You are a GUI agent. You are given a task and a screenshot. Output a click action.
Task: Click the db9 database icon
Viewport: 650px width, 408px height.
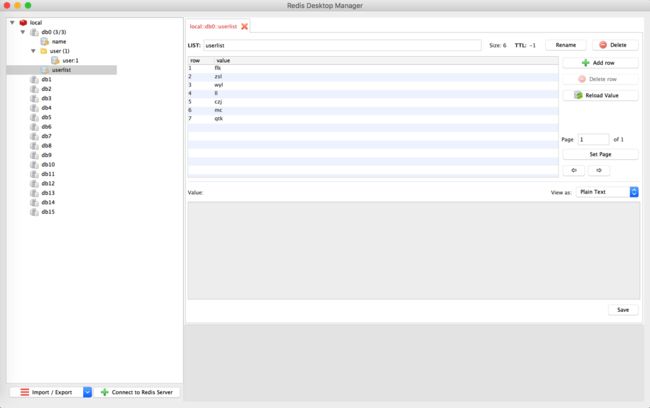pos(34,155)
